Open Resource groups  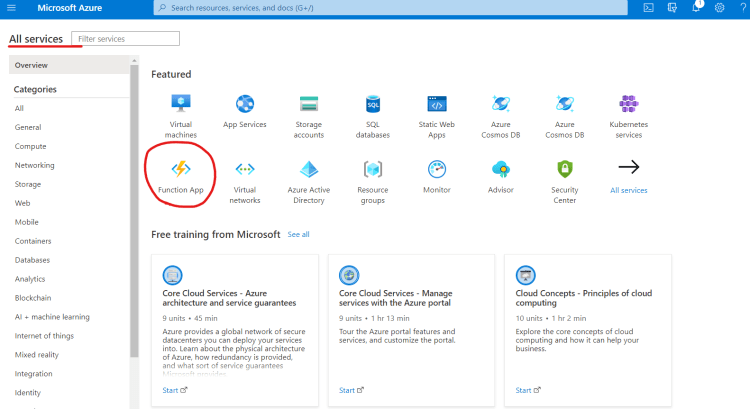point(373,182)
